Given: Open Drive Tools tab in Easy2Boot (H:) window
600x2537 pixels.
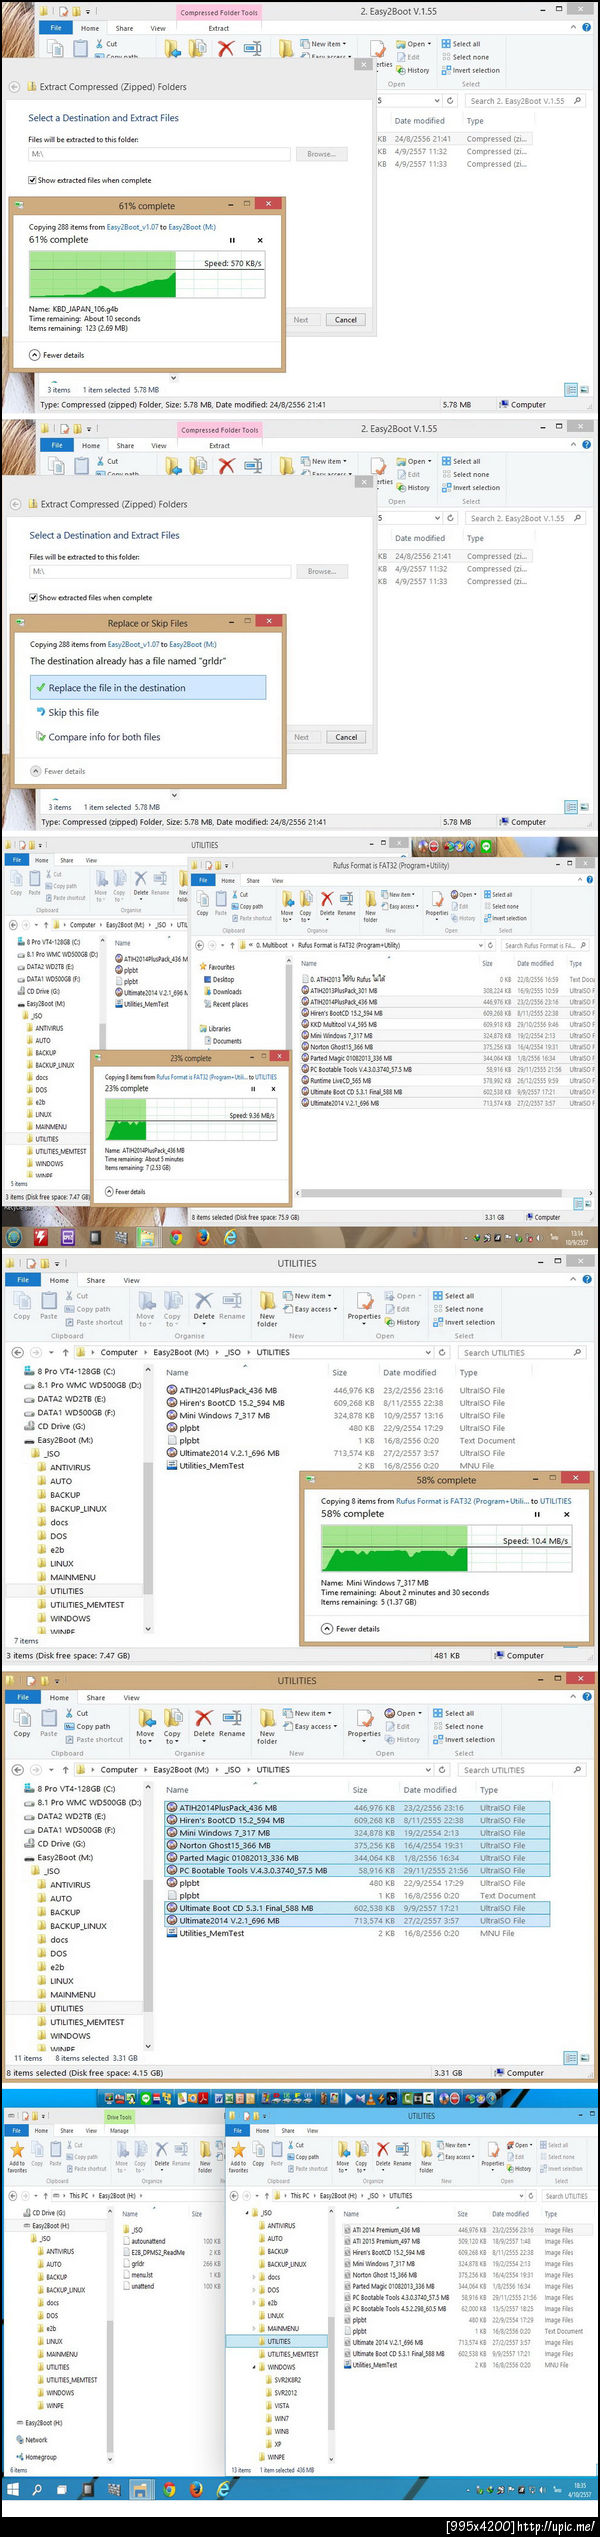Looking at the screenshot, I should [x=119, y=2117].
